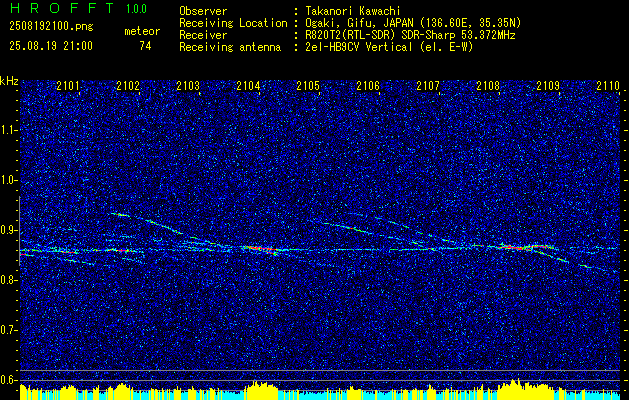Image resolution: width=629 pixels, height=400 pixels.
Task: Click the 2106 time marker
Action: [x=368, y=86]
